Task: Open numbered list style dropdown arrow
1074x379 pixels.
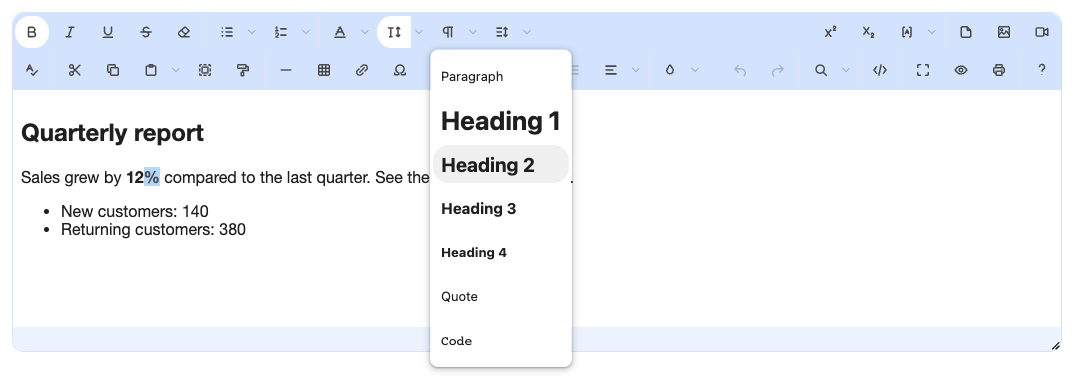Action: click(x=305, y=32)
